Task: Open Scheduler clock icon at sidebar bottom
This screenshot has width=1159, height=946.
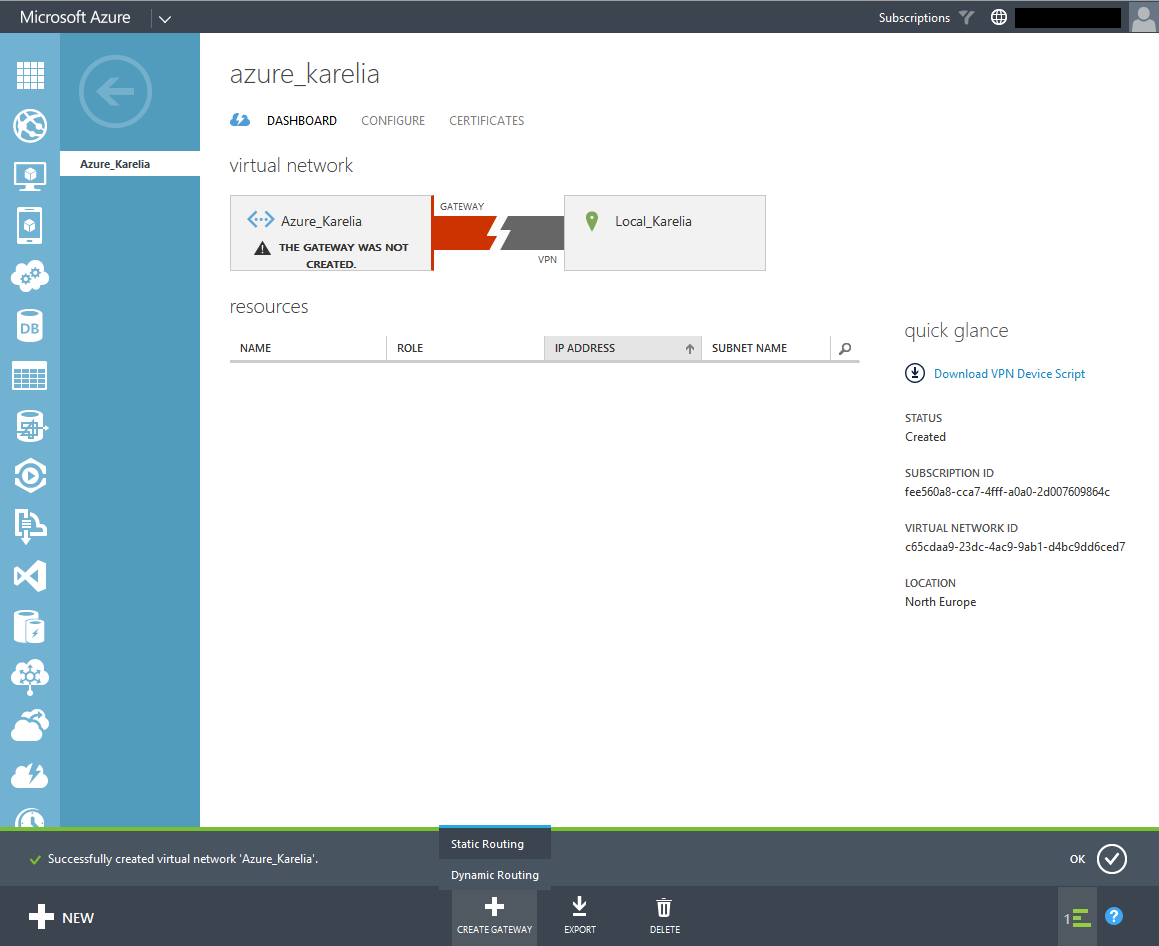Action: point(30,817)
